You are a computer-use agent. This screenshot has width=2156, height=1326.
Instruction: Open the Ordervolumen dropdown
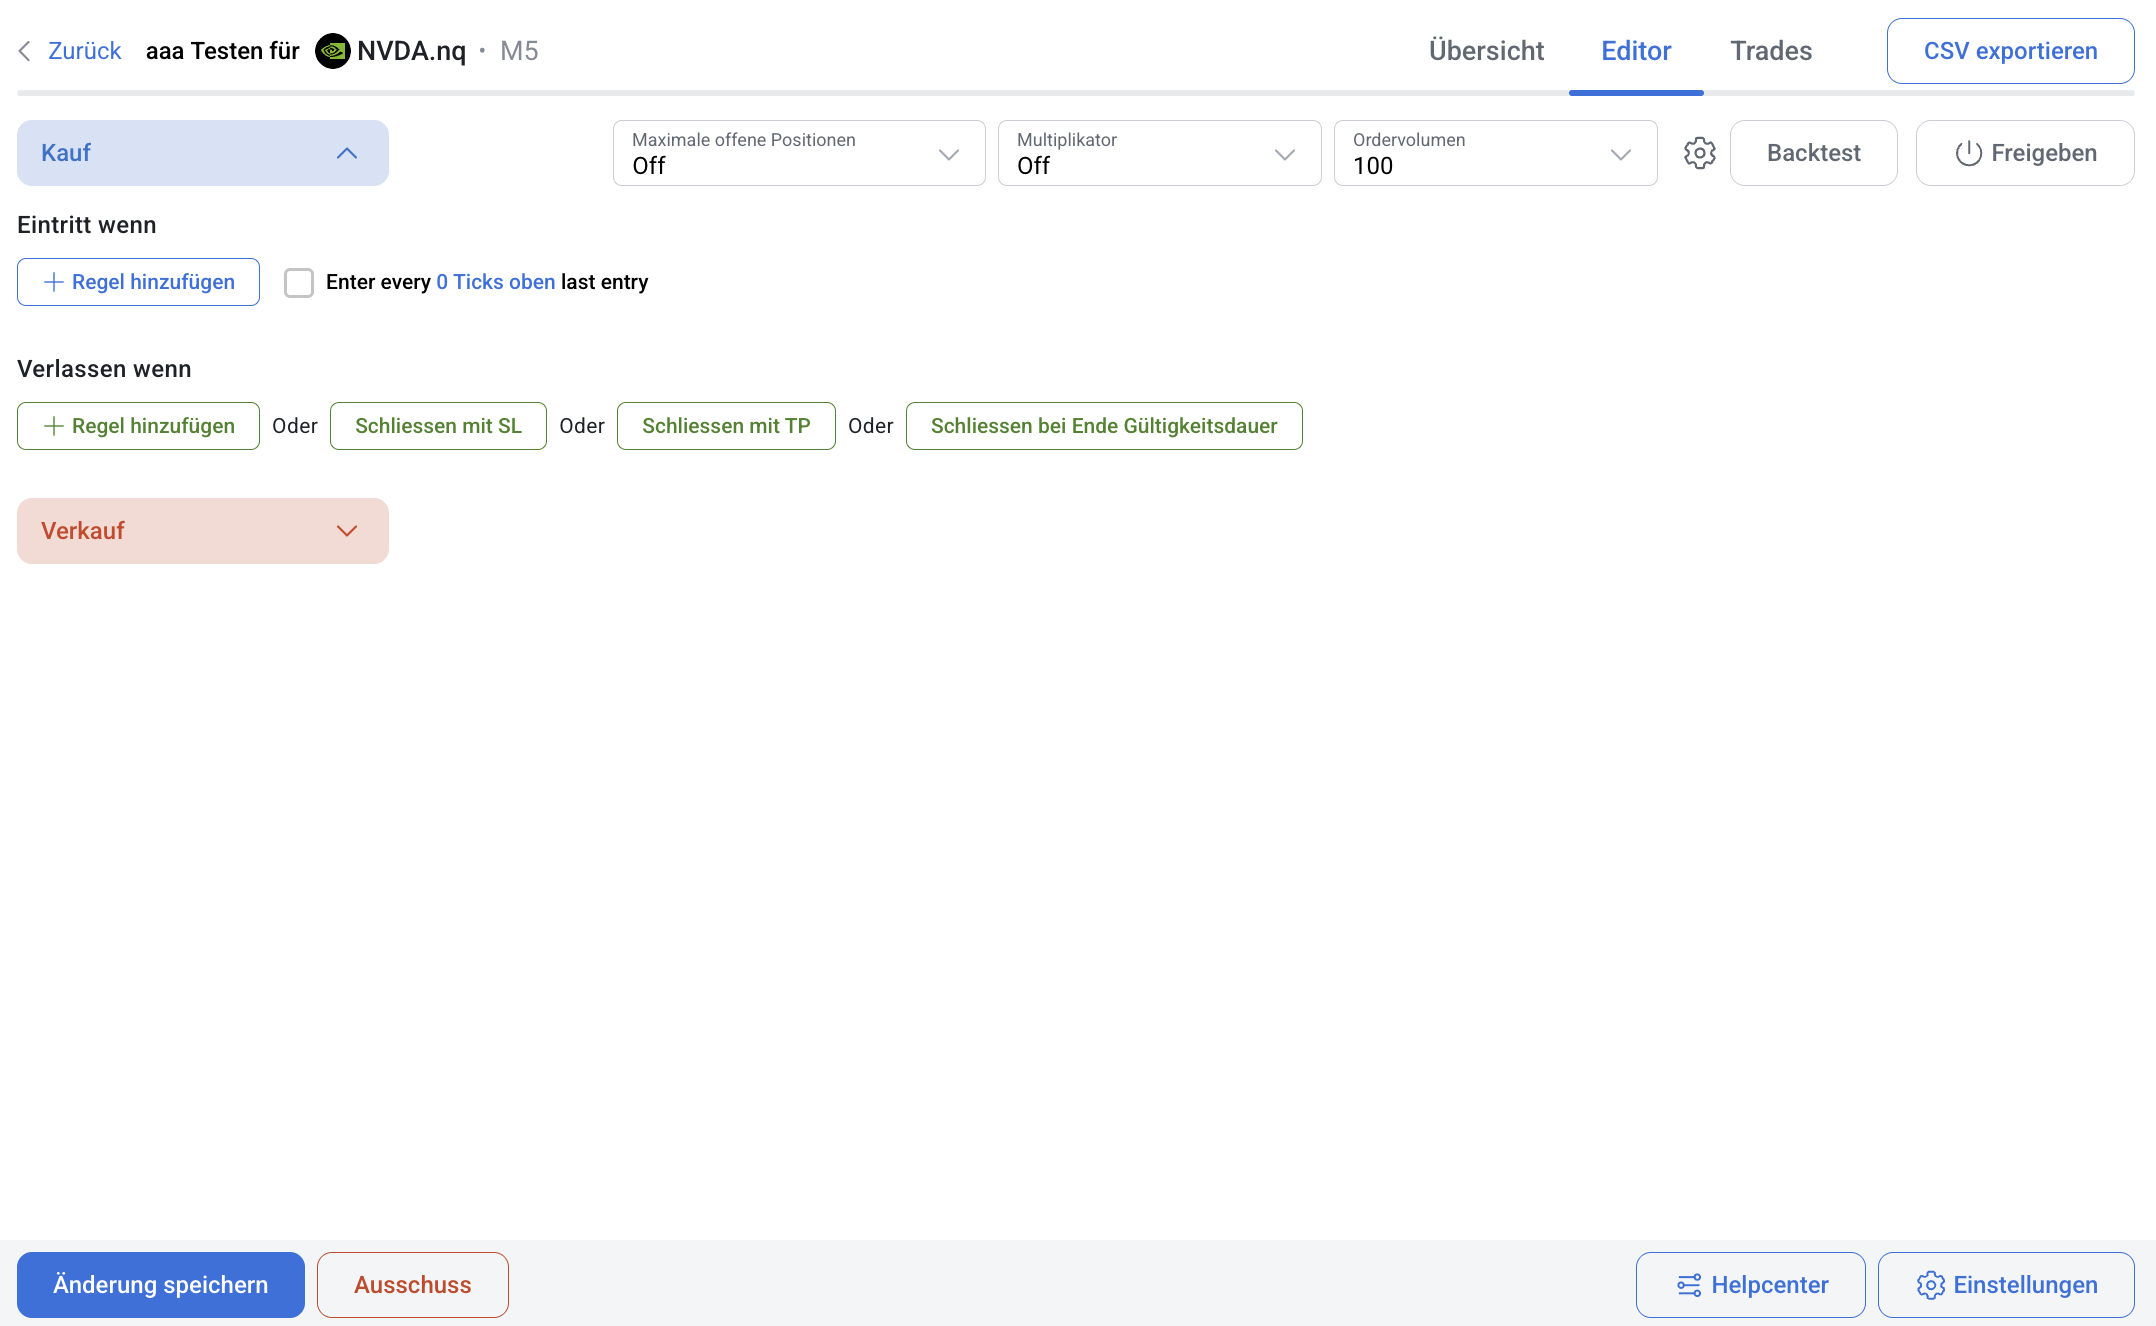[x=1495, y=153]
